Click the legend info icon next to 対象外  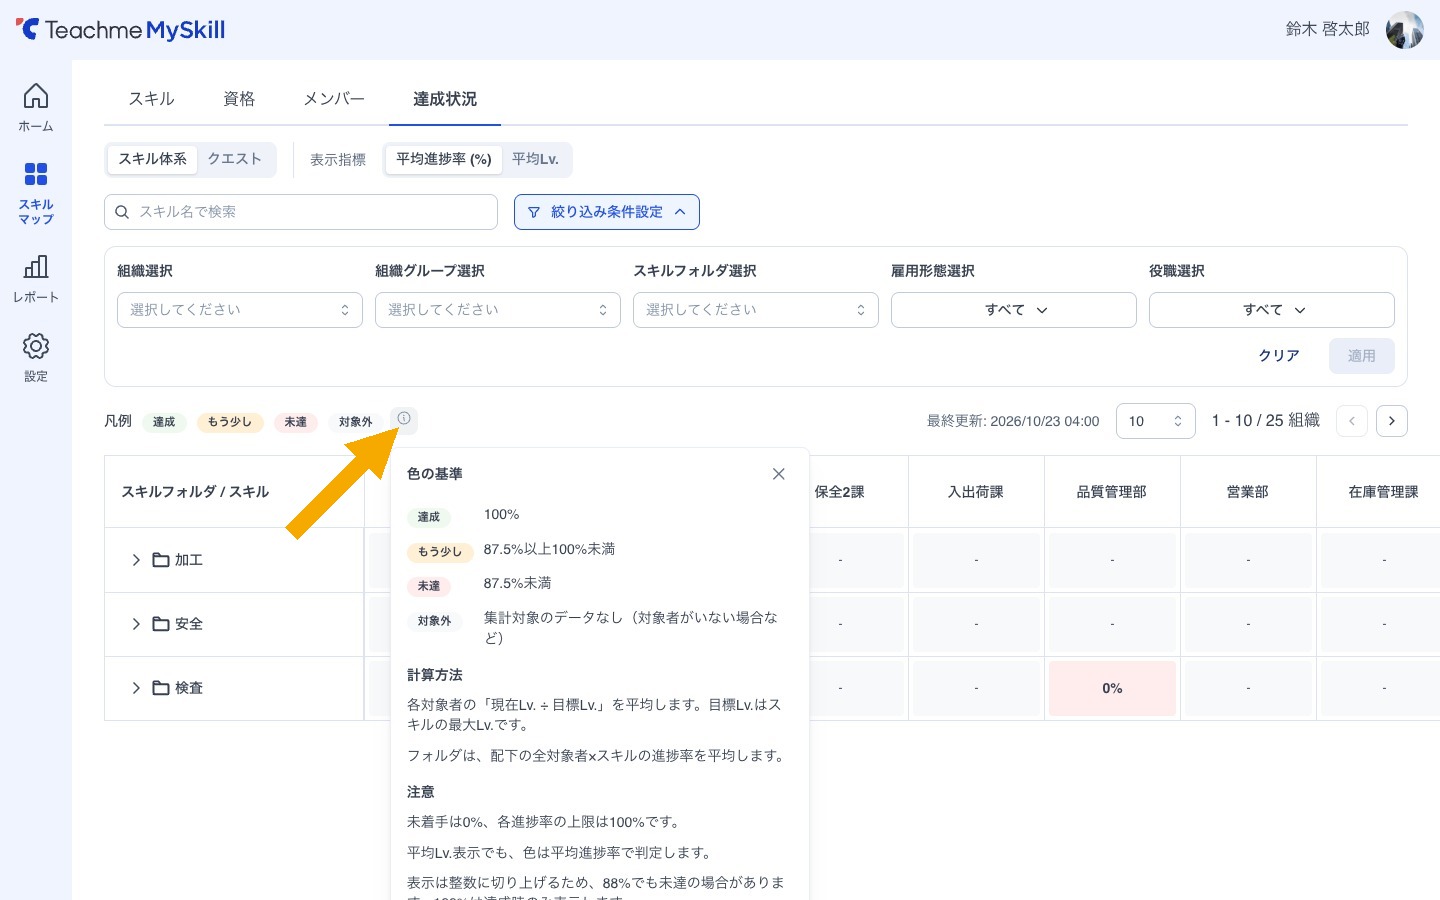404,419
